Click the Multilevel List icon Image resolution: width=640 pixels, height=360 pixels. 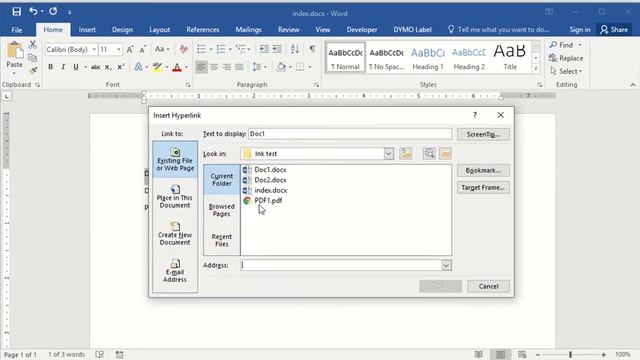coord(241,49)
